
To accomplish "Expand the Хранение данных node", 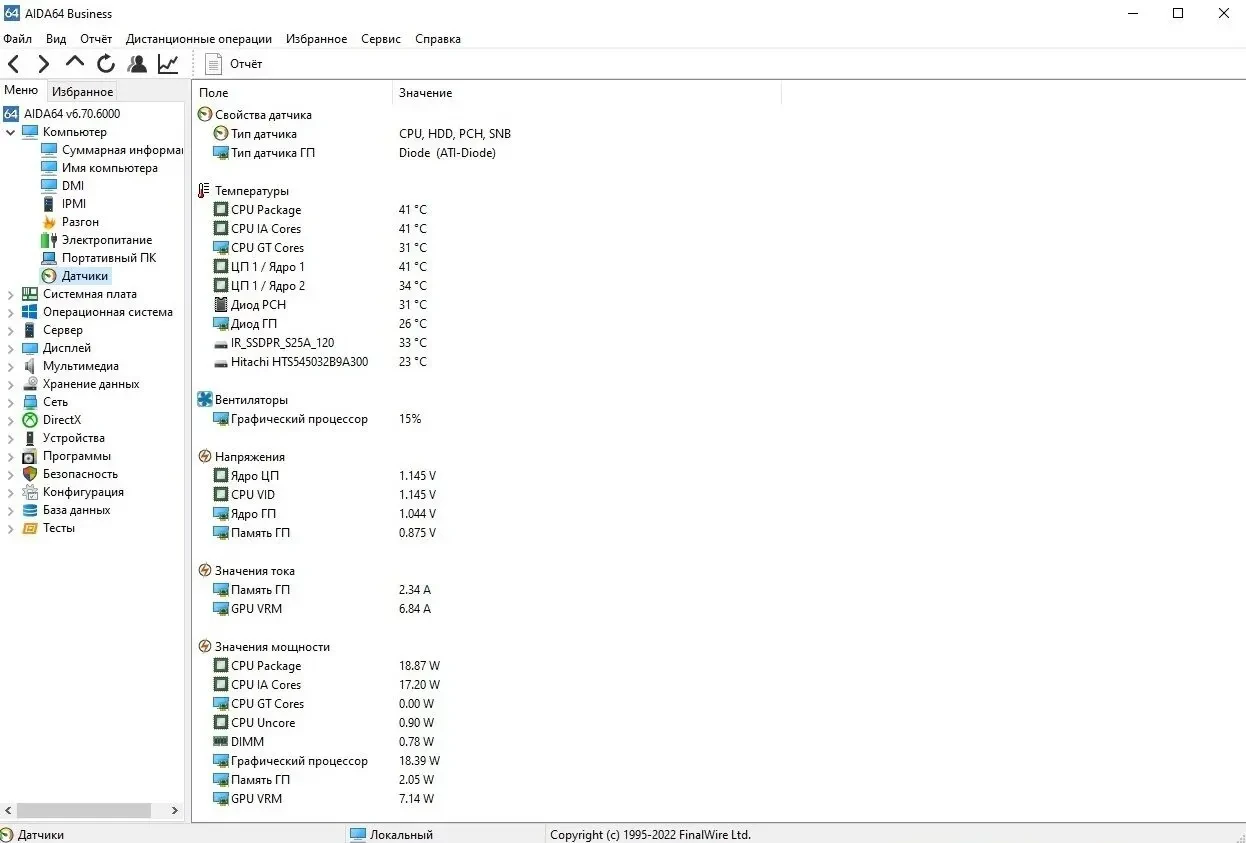I will [11, 384].
